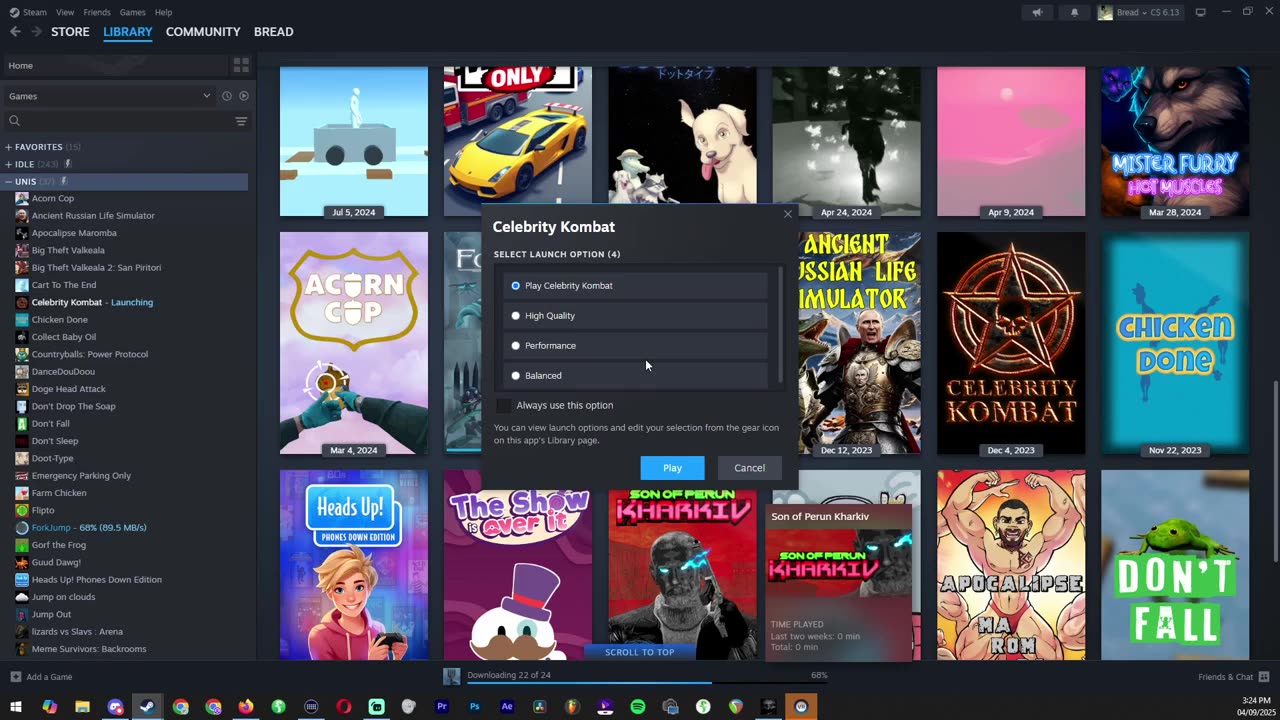Click the SCROLL TO TOP button
This screenshot has height=720, width=1280.
point(639,652)
